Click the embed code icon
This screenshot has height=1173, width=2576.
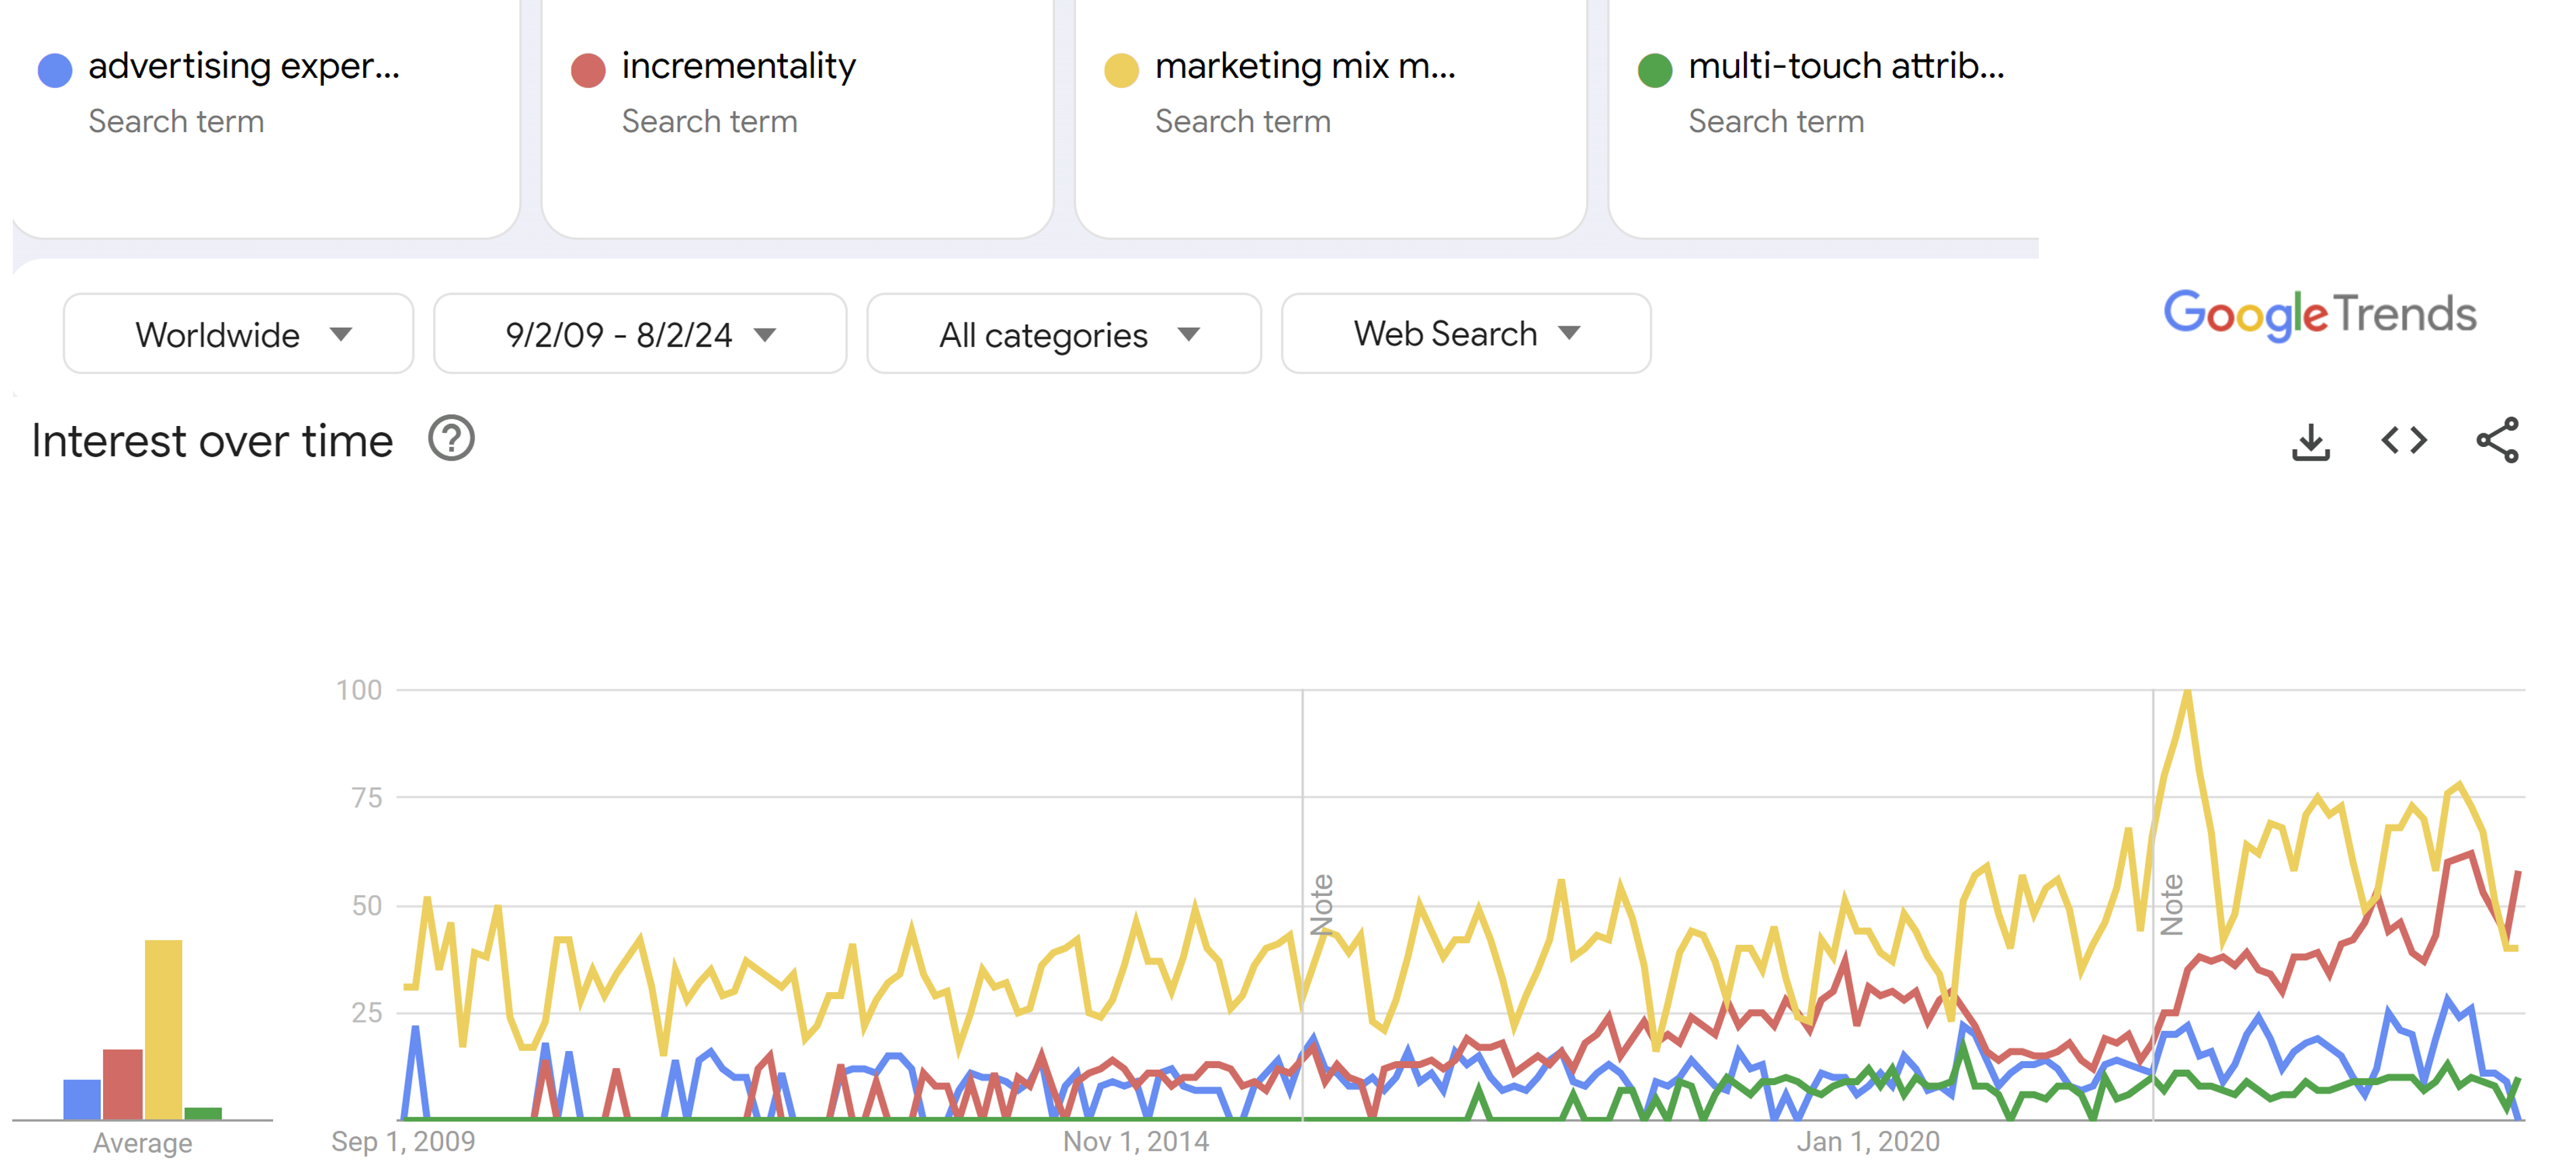click(x=2403, y=441)
